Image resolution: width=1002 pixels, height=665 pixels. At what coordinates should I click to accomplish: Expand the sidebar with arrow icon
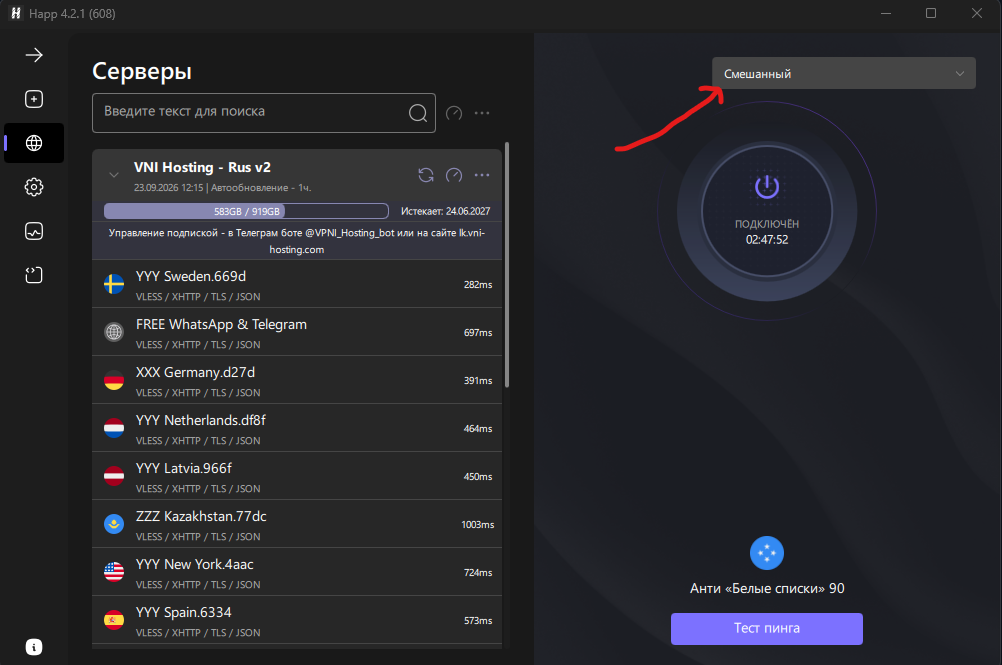34,56
